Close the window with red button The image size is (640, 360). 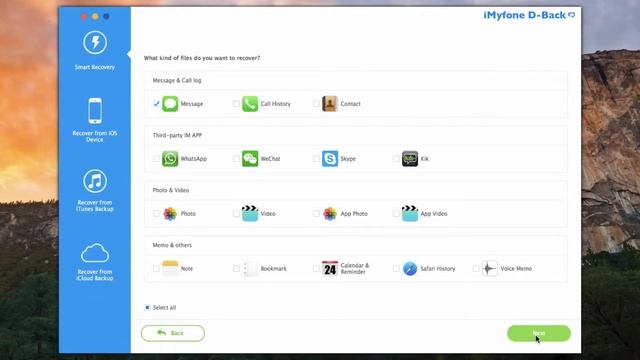84,16
